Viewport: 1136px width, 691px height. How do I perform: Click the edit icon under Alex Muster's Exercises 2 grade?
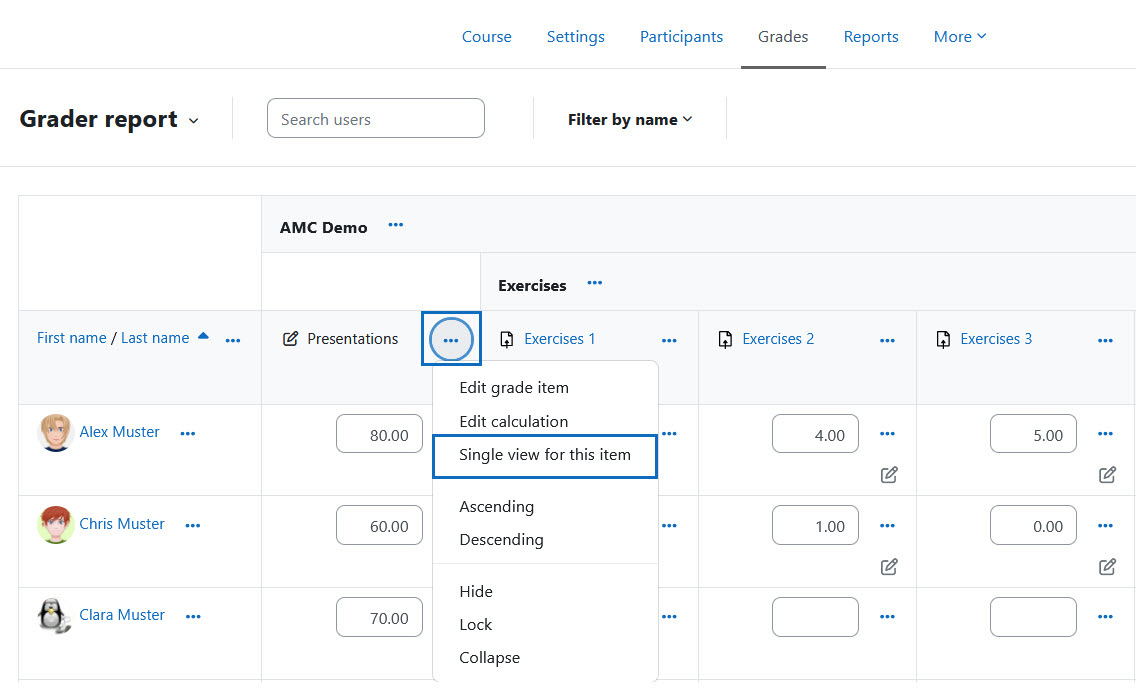point(889,475)
